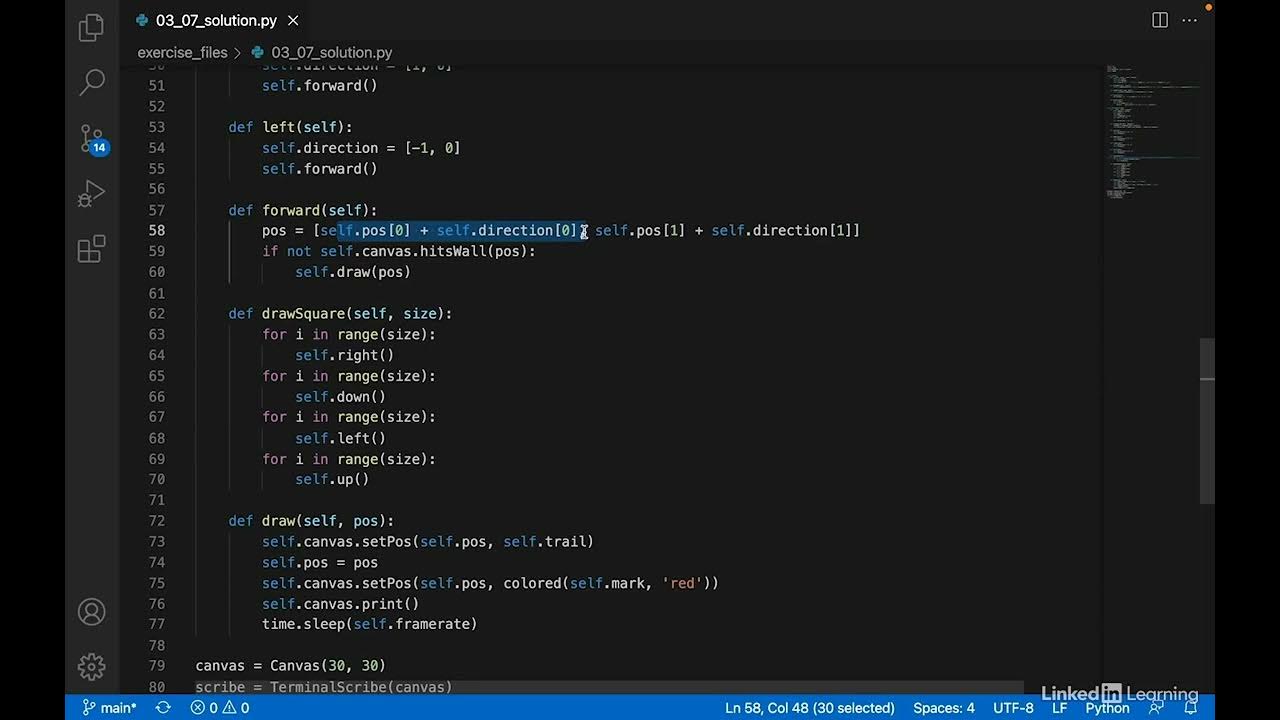Click 'def forward(self):' on line 57
The height and width of the screenshot is (720, 1280).
(x=303, y=210)
